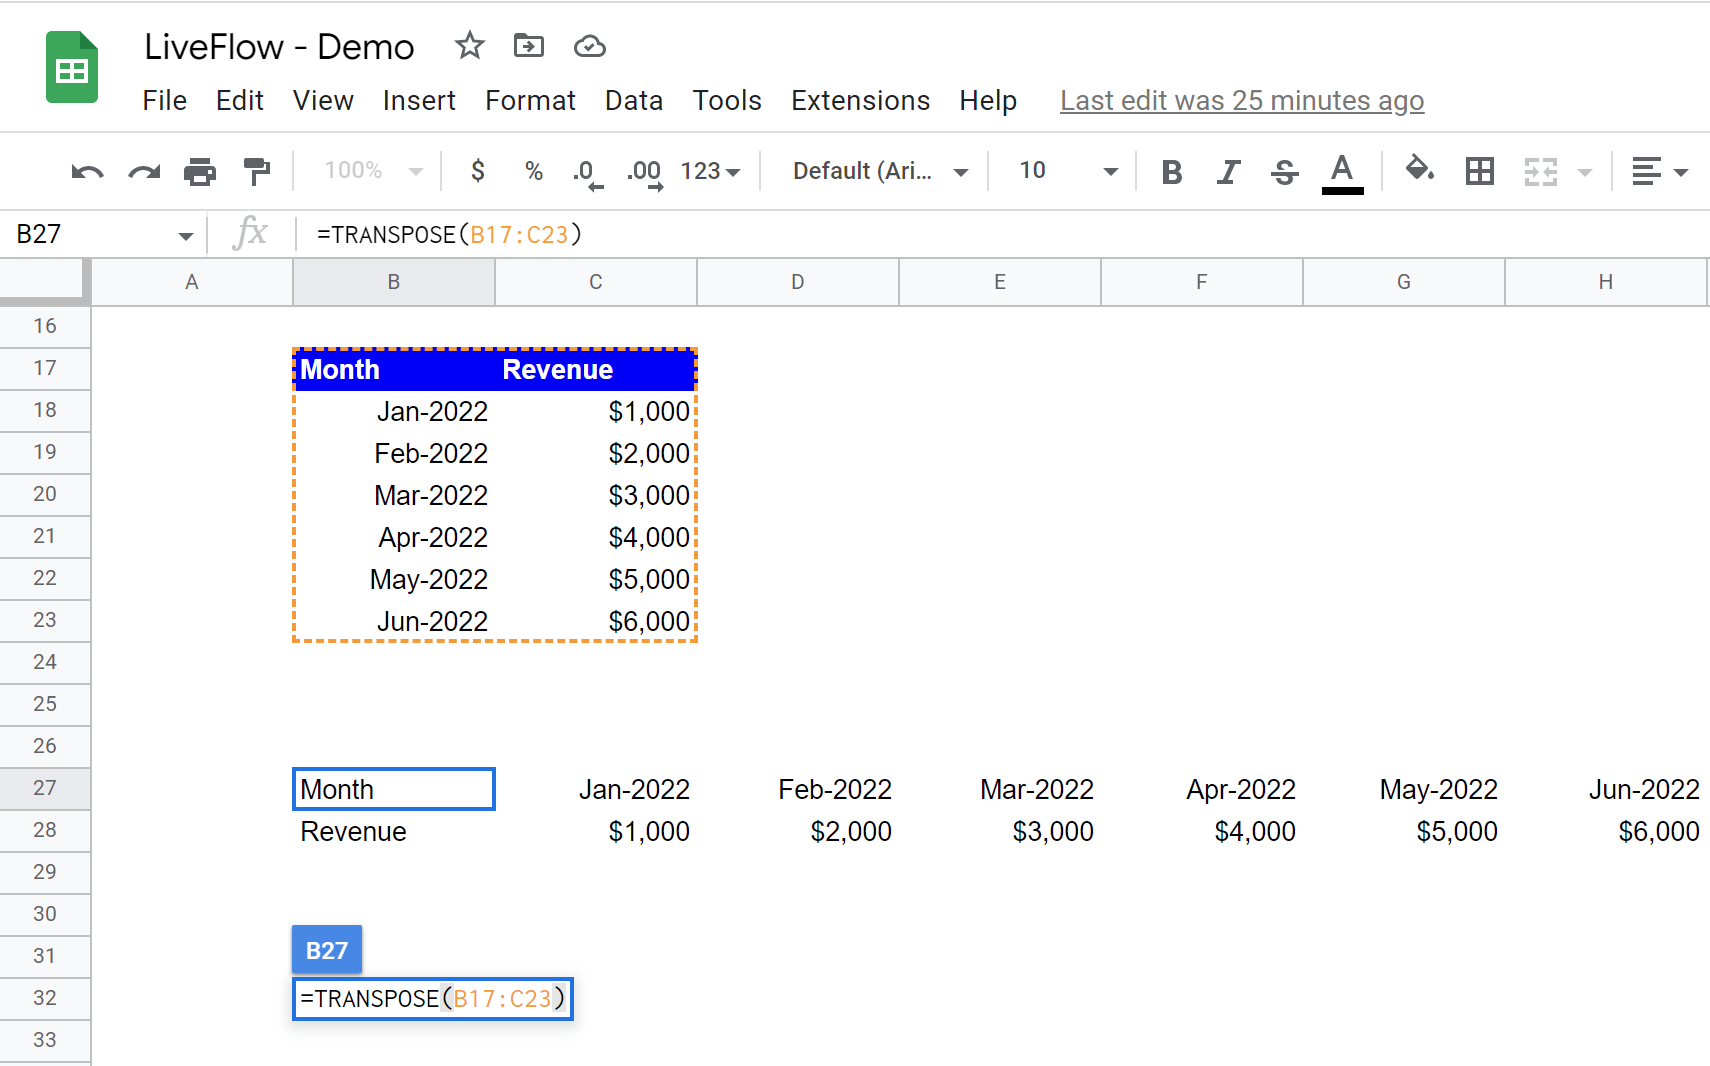Apply currency format with dollar button

pyautogui.click(x=478, y=171)
